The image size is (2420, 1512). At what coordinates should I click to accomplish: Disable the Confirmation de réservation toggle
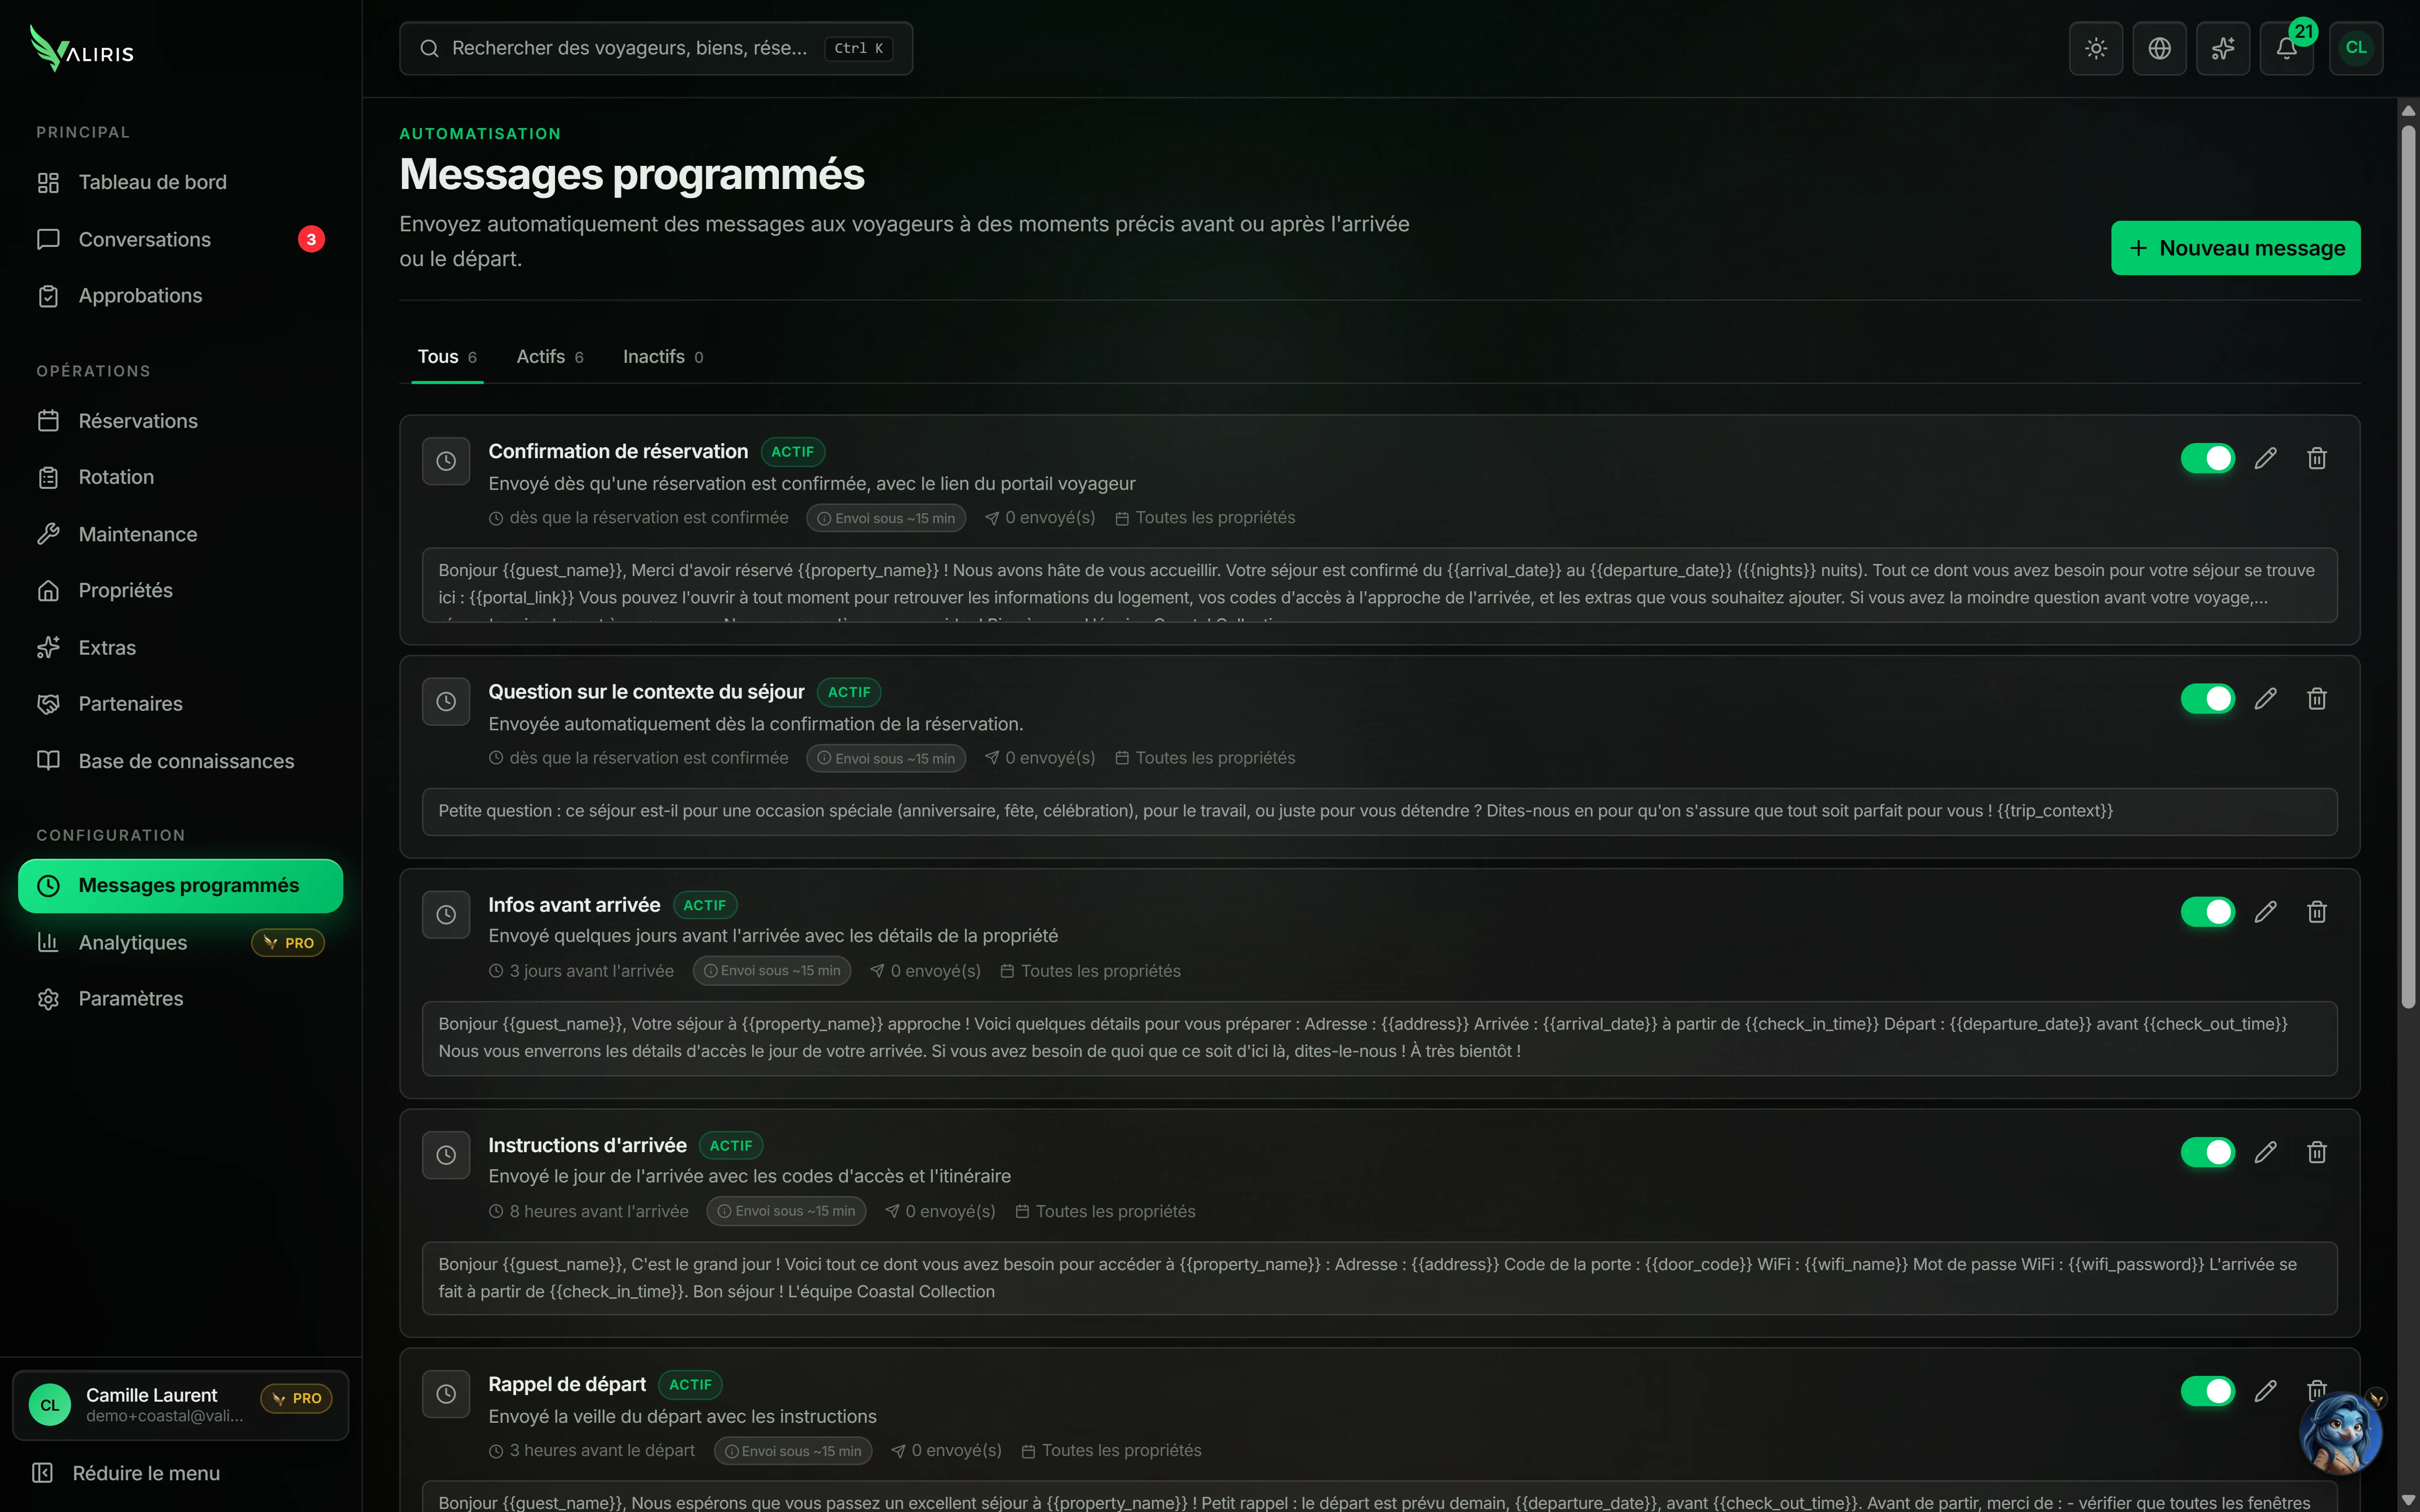[2208, 458]
